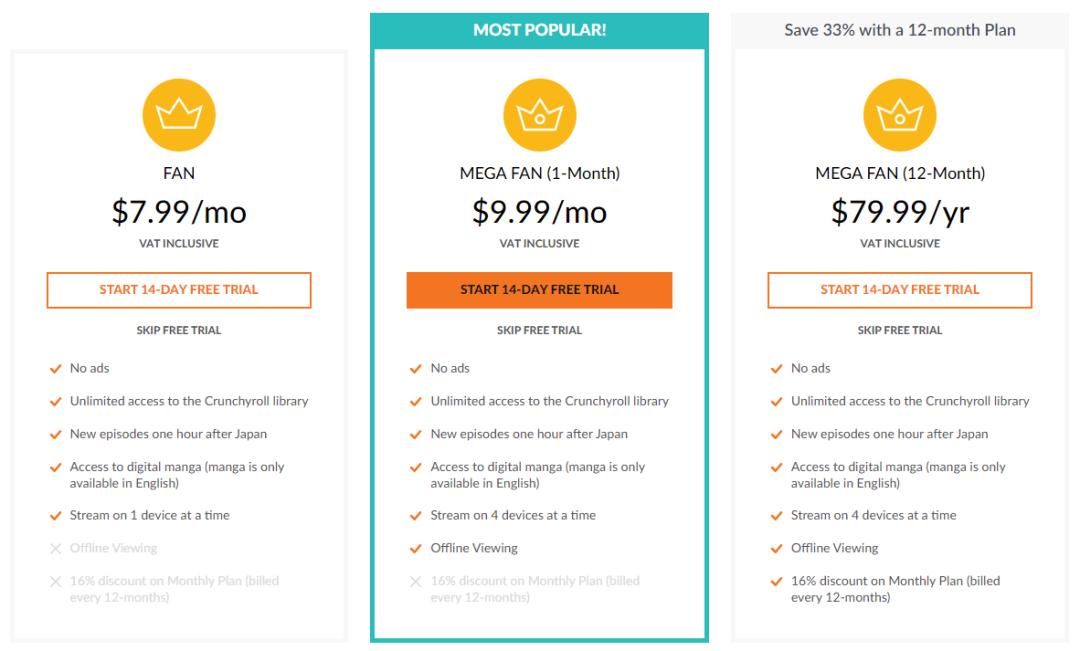Click the FAN plan's No ads checkmark

56,369
